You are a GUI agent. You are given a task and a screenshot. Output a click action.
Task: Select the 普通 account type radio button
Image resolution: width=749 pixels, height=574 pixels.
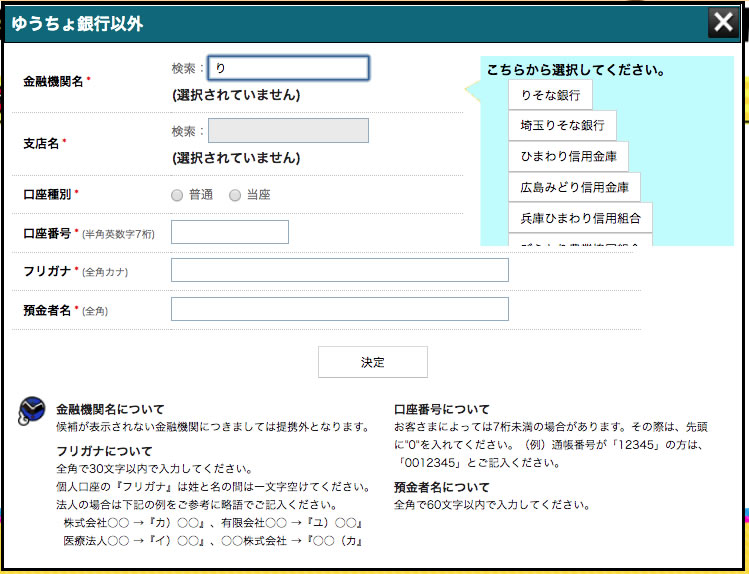(177, 195)
